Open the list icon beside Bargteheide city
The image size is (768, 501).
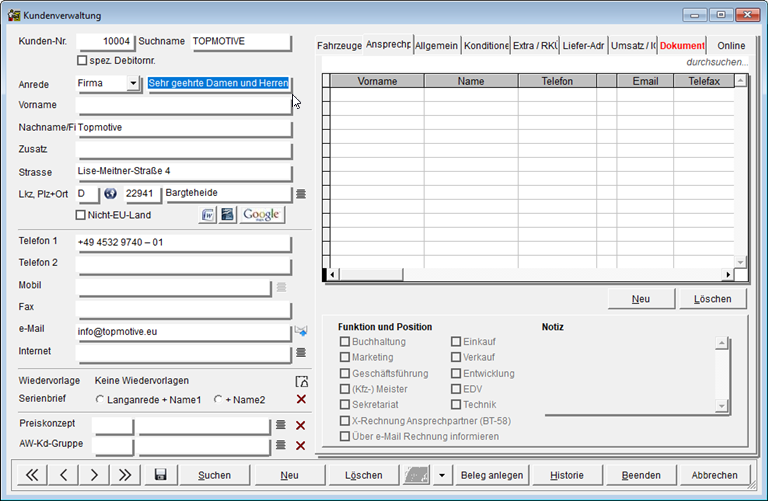[301, 194]
